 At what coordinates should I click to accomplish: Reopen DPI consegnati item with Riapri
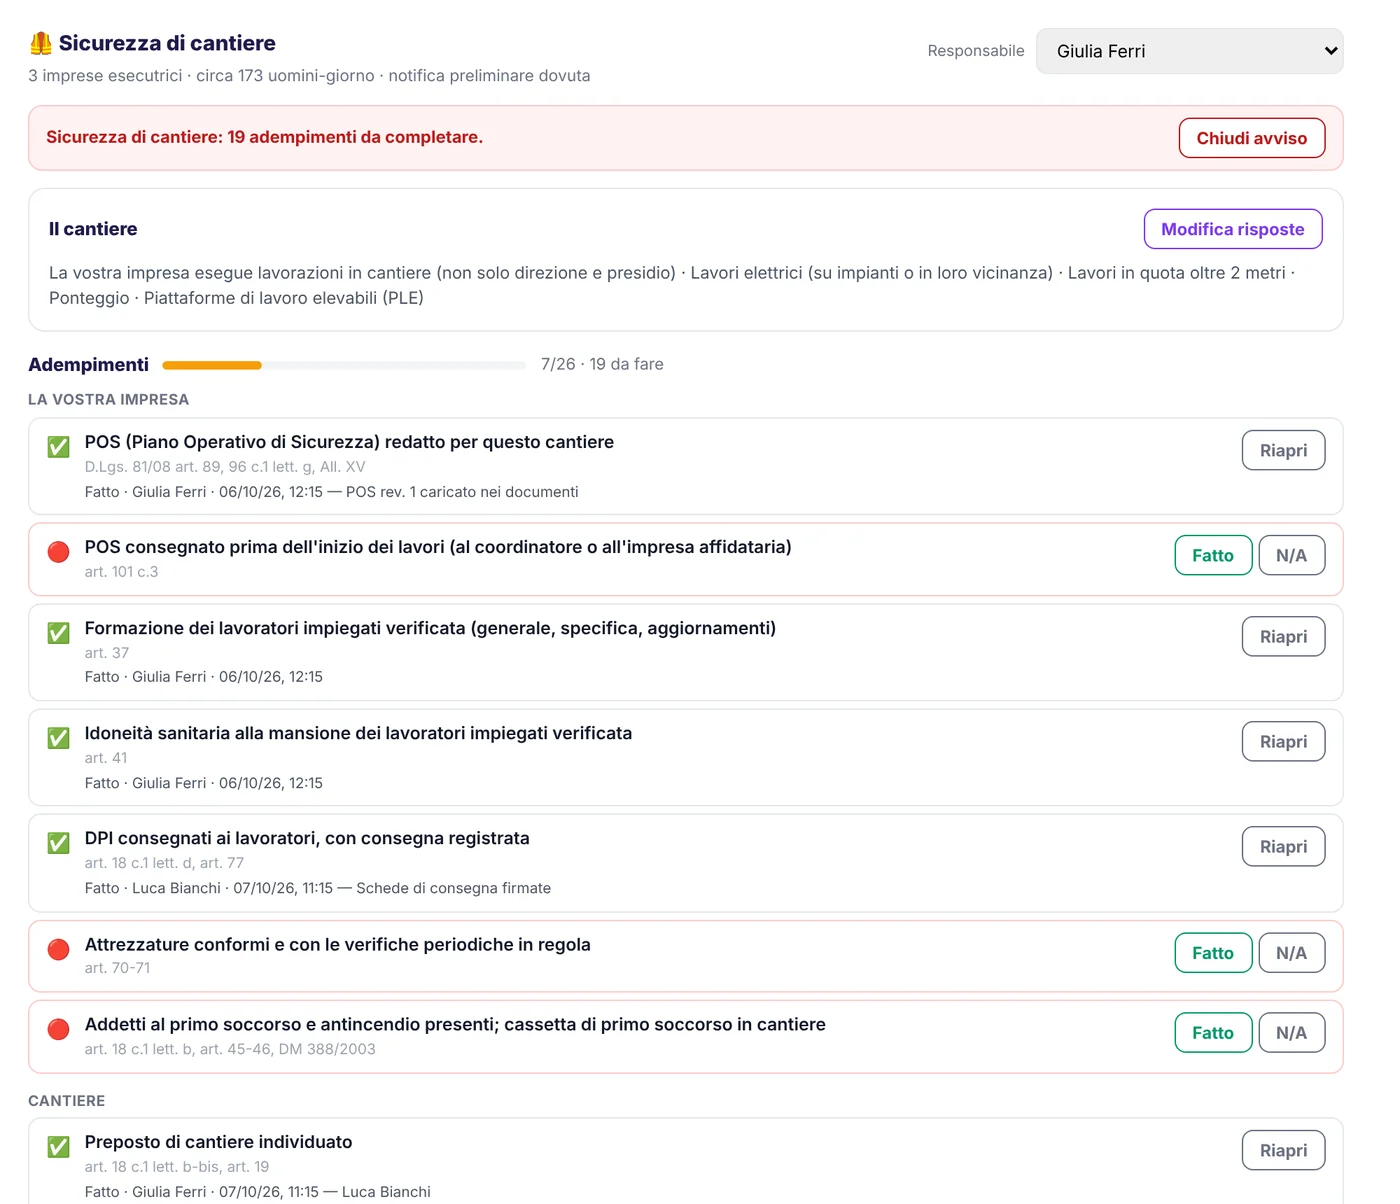coord(1284,846)
